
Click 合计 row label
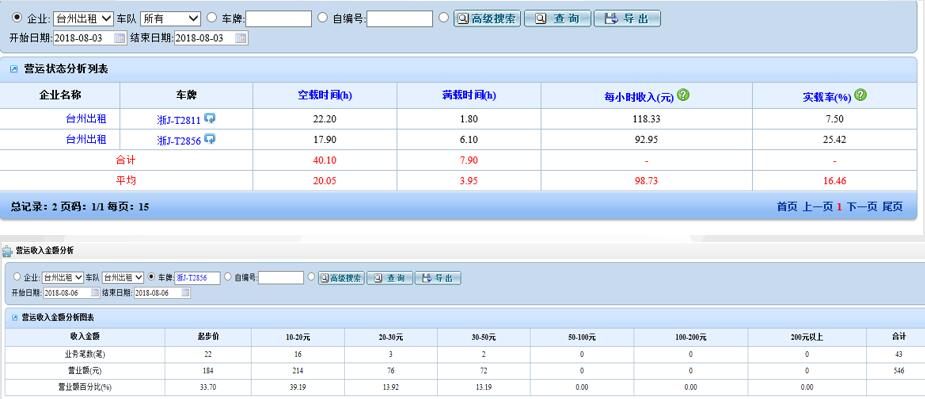[126, 160]
